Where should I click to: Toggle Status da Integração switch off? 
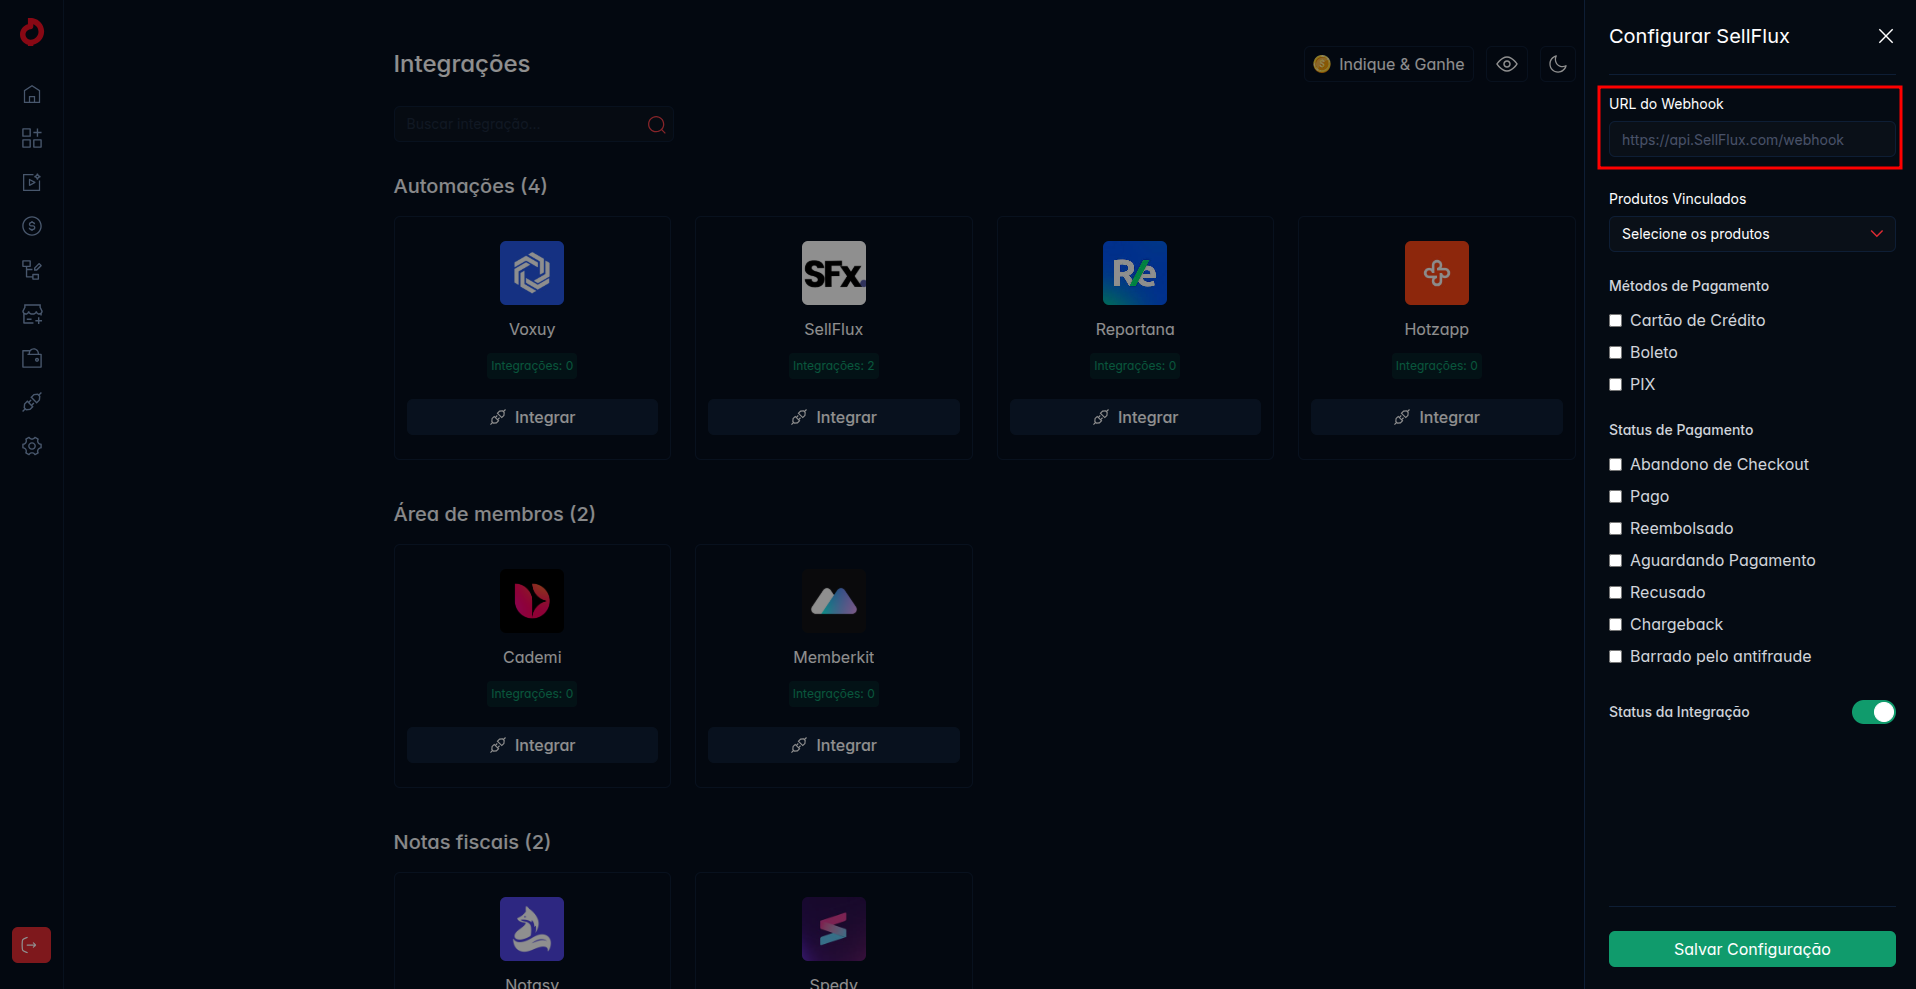click(1873, 712)
